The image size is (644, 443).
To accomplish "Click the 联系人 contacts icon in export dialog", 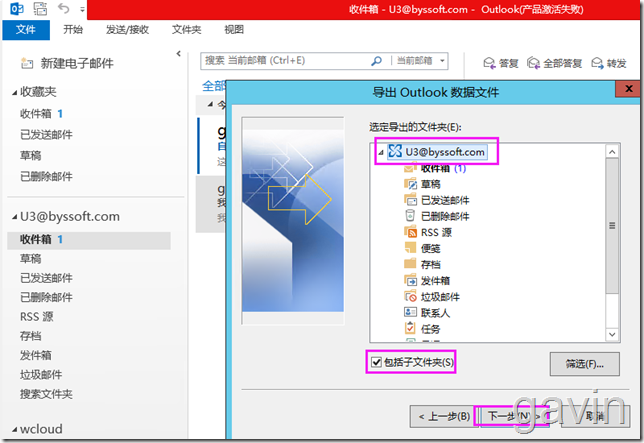I will coord(410,312).
